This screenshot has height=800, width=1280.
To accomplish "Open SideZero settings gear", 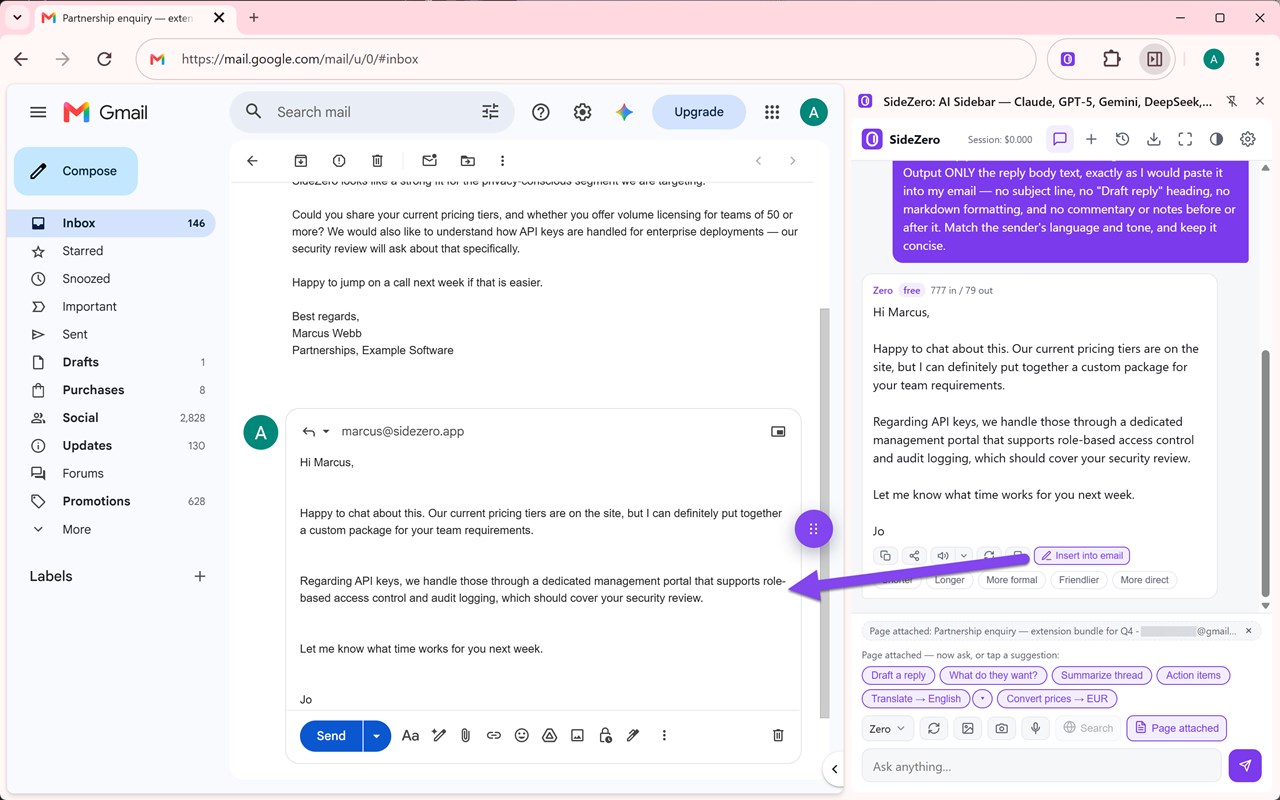I will (1247, 139).
